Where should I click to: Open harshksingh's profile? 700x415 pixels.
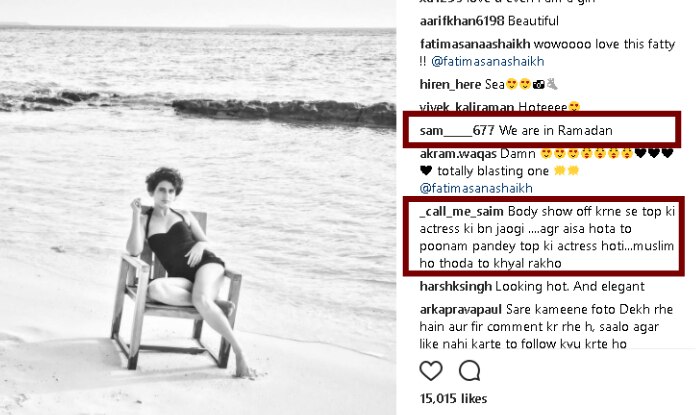pos(456,286)
